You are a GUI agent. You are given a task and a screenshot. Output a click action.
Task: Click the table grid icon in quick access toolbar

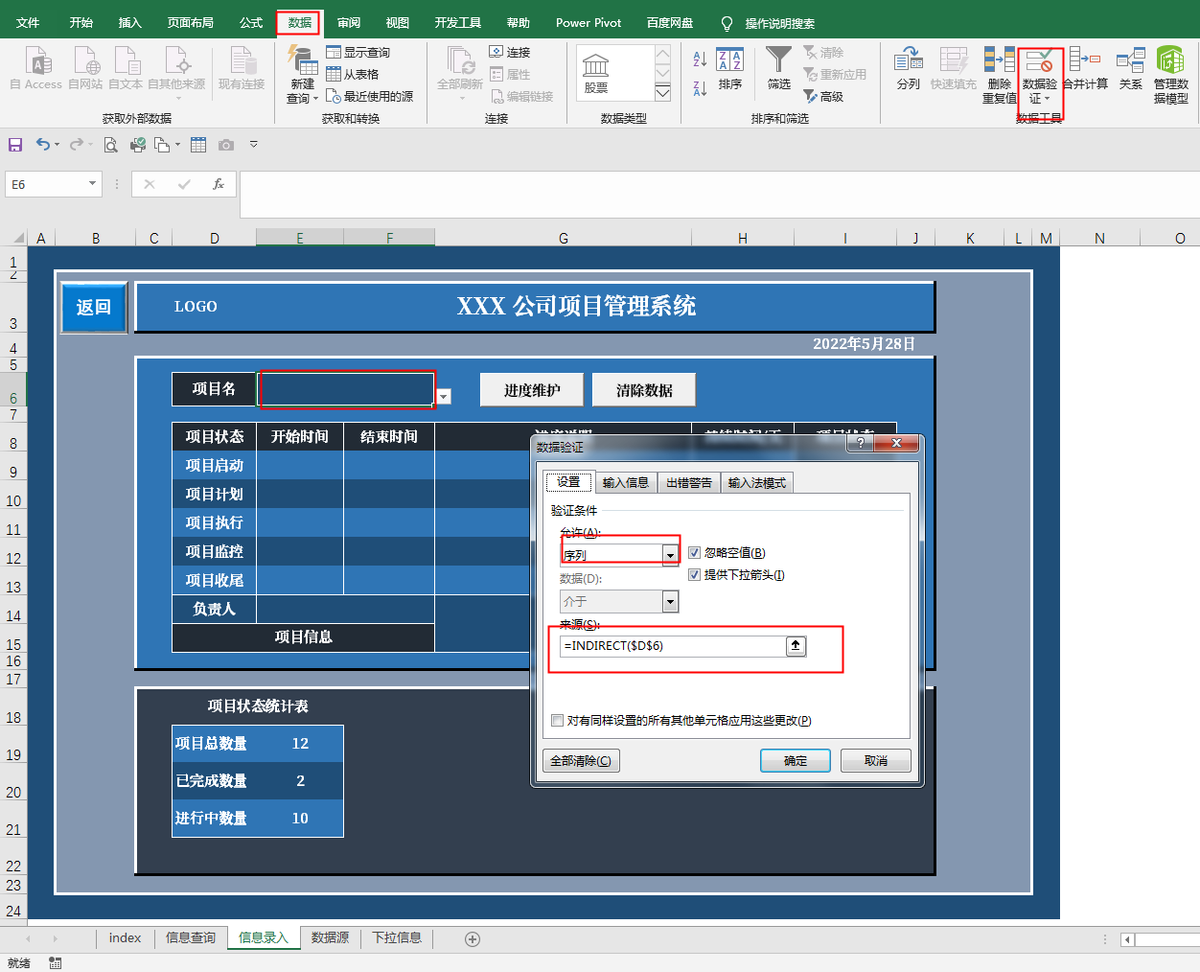[x=198, y=145]
